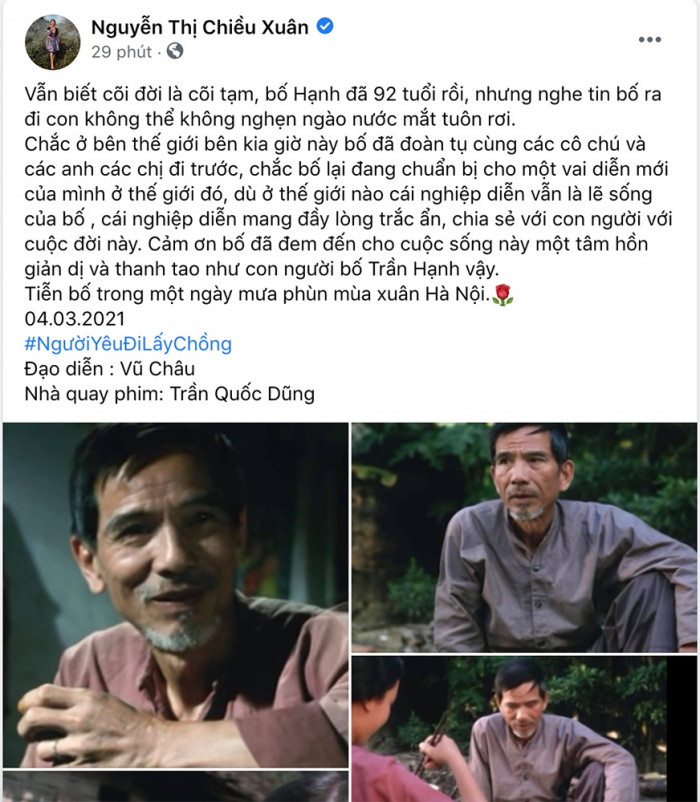Open the top-right photo of man sitting outdoors
This screenshot has width=700, height=802.
click(524, 538)
